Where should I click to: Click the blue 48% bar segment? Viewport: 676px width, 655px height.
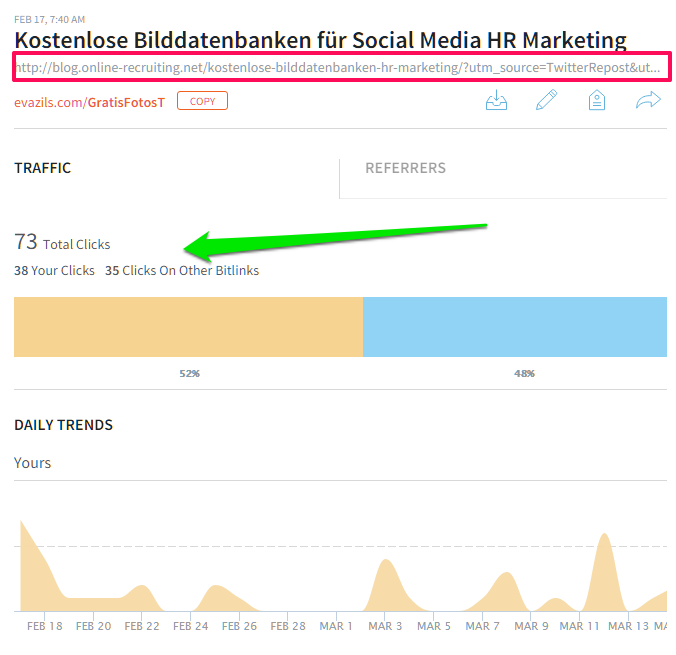click(514, 327)
